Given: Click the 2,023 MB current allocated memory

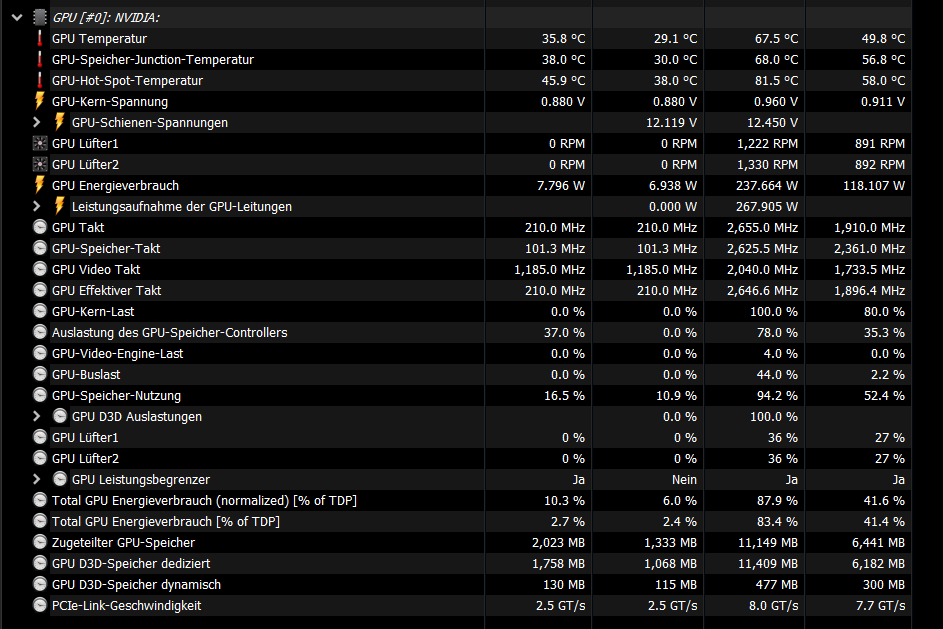Looking at the screenshot, I should tap(558, 543).
